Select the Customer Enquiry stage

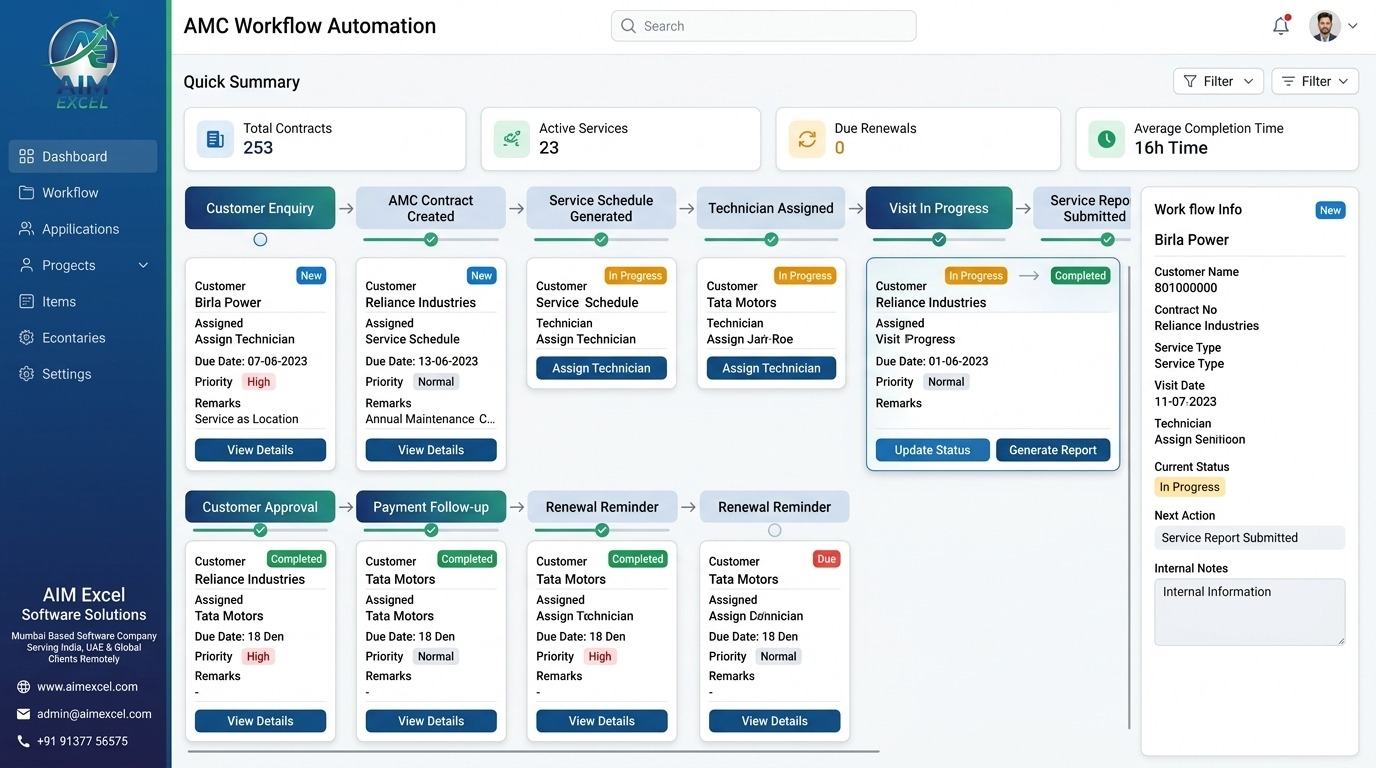tap(260, 208)
